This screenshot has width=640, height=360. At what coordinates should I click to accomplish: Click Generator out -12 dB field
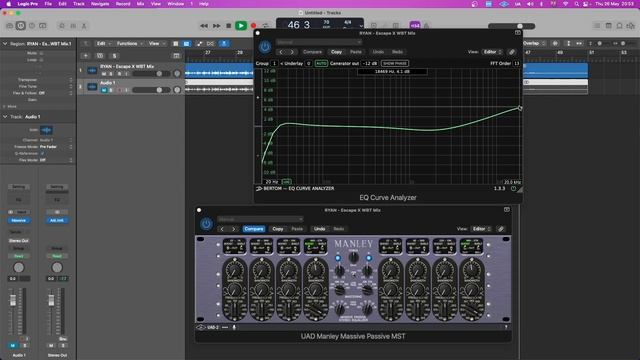coord(370,63)
